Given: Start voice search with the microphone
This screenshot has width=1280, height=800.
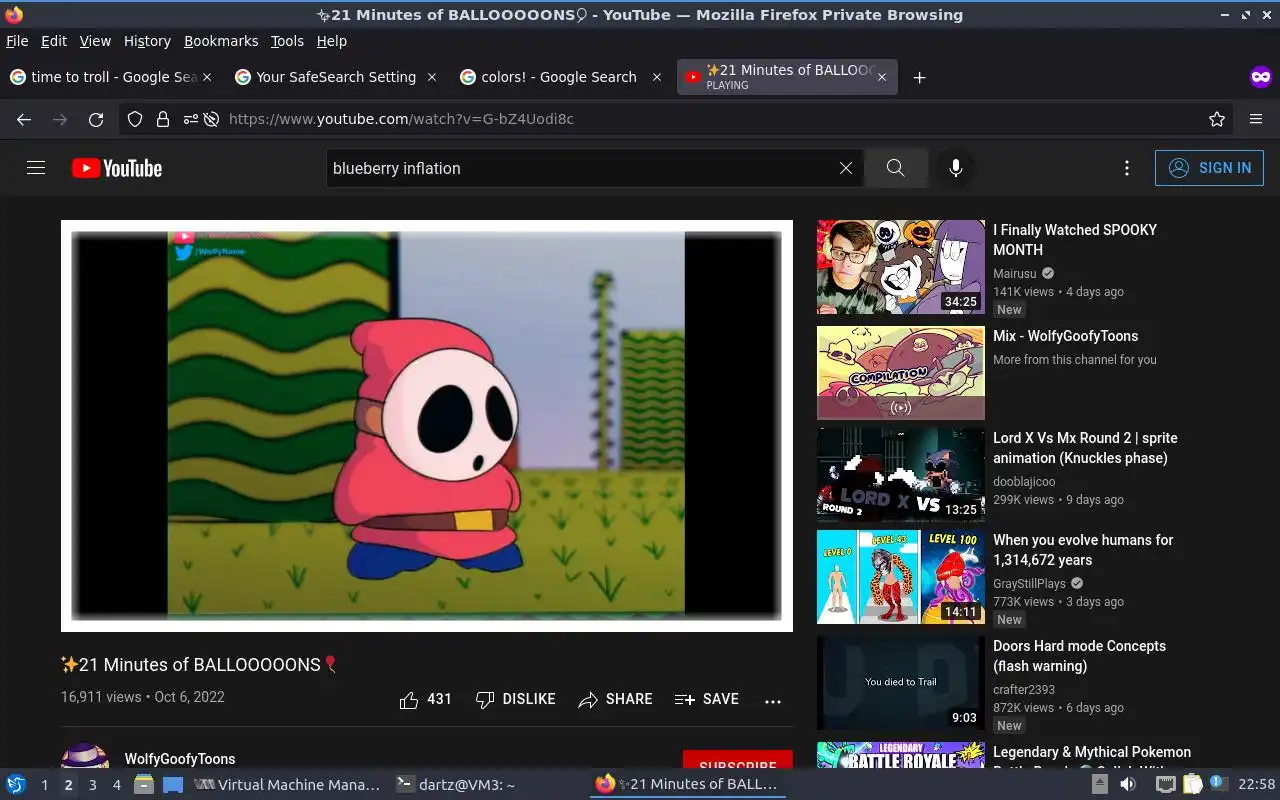Looking at the screenshot, I should pyautogui.click(x=956, y=168).
